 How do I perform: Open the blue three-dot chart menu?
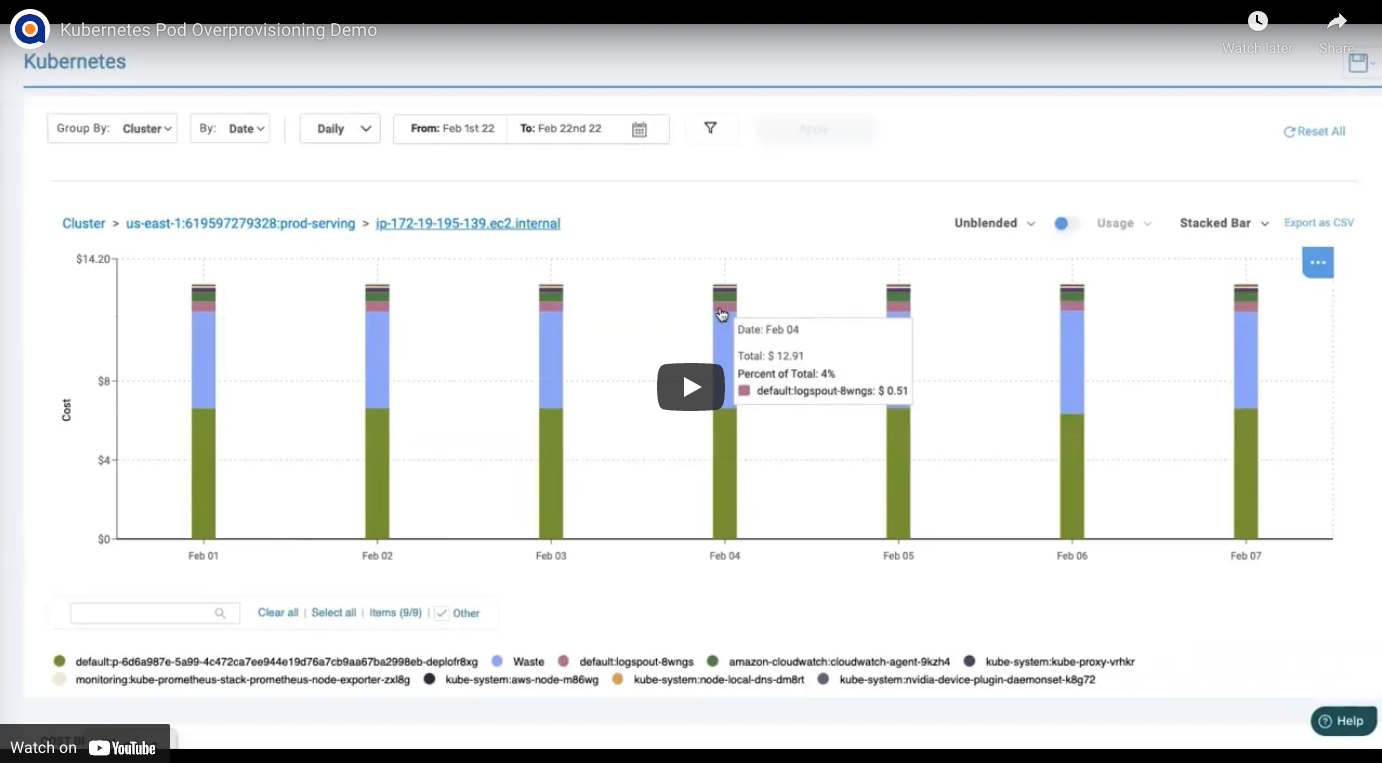[1317, 262]
